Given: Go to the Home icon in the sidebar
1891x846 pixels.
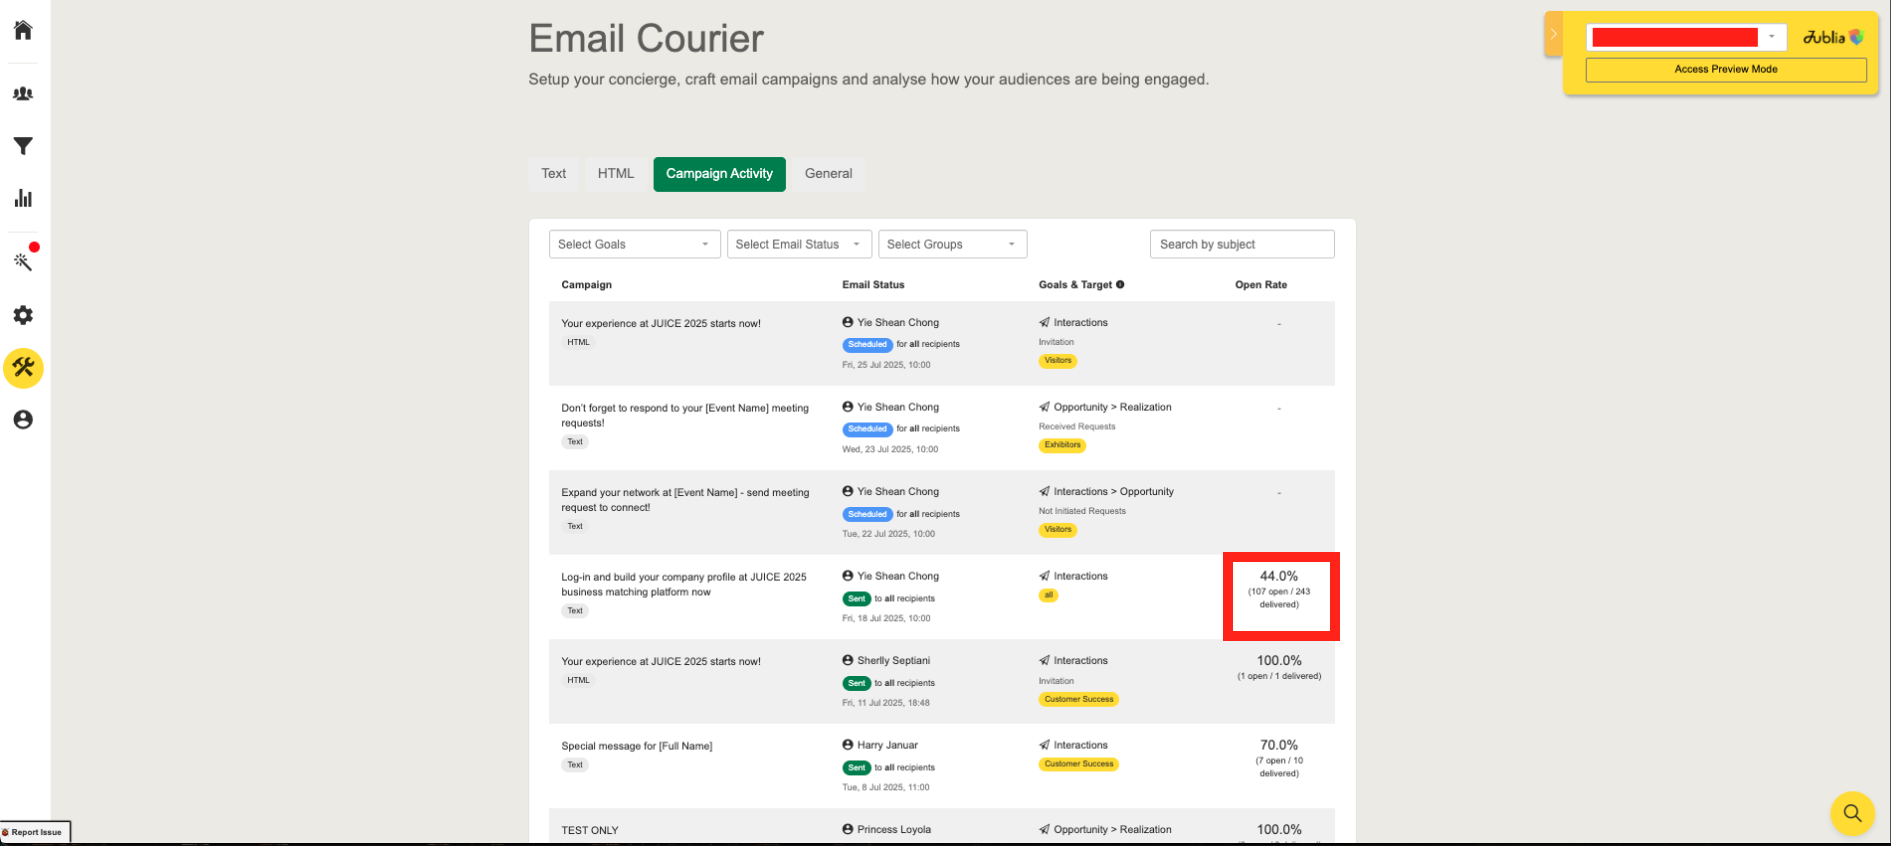Looking at the screenshot, I should point(23,30).
